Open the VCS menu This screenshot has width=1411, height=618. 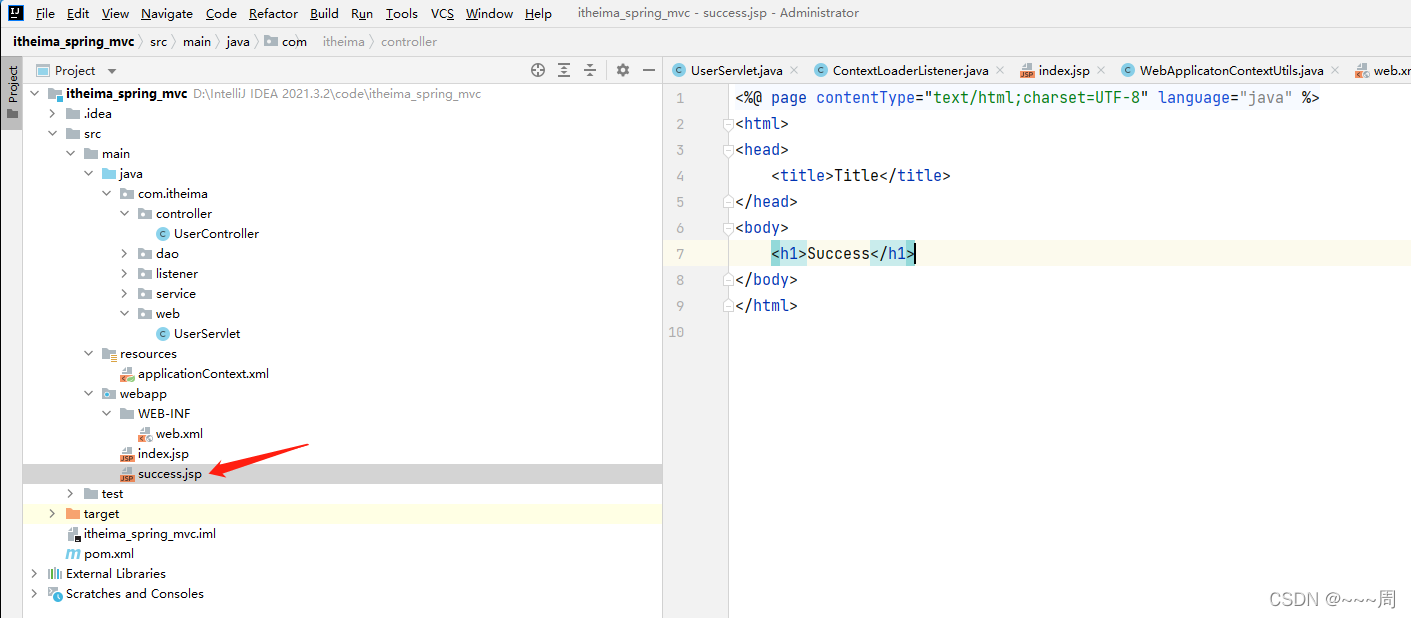click(x=442, y=13)
